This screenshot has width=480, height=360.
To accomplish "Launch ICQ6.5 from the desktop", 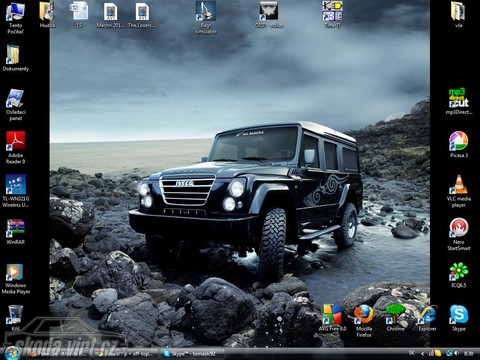I will [x=459, y=275].
